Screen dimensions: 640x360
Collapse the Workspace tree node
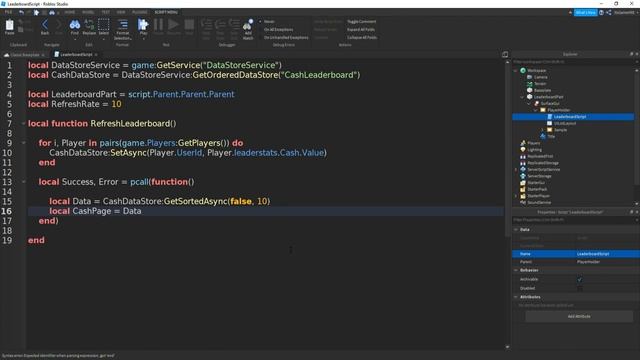pos(516,71)
